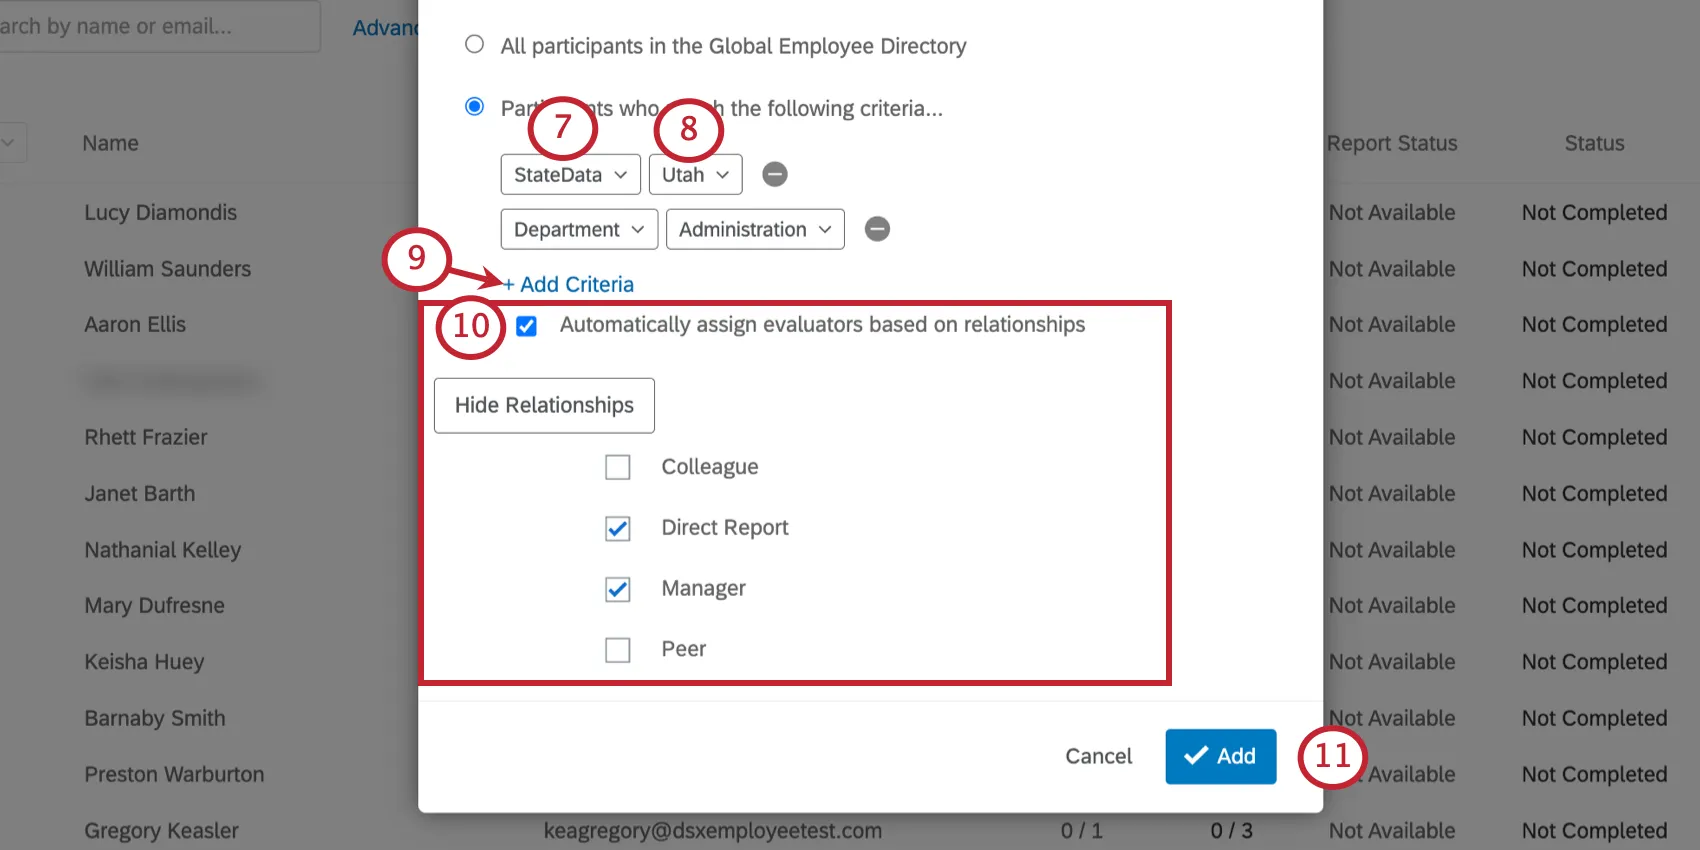Click the keagregory@dsxemployeetest.com email
1700x850 pixels.
pos(712,831)
